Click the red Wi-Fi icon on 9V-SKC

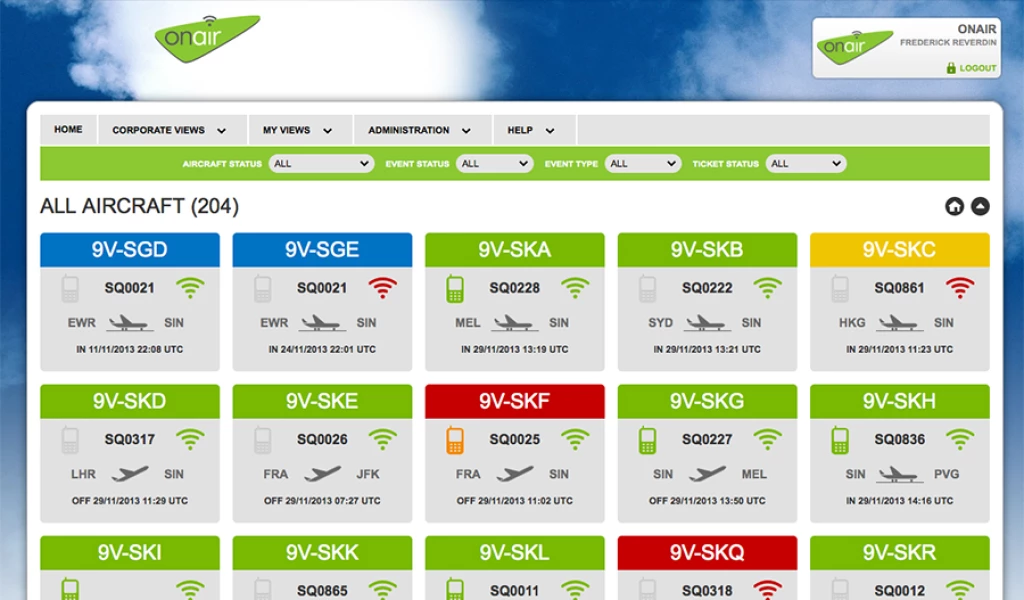960,289
